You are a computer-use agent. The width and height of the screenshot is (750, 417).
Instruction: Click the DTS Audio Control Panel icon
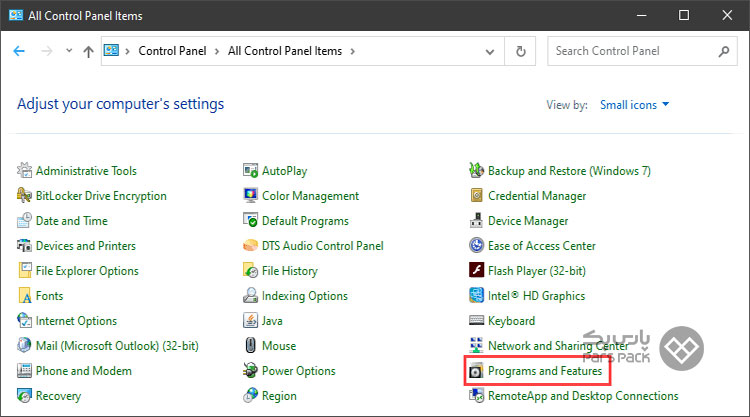coord(251,245)
